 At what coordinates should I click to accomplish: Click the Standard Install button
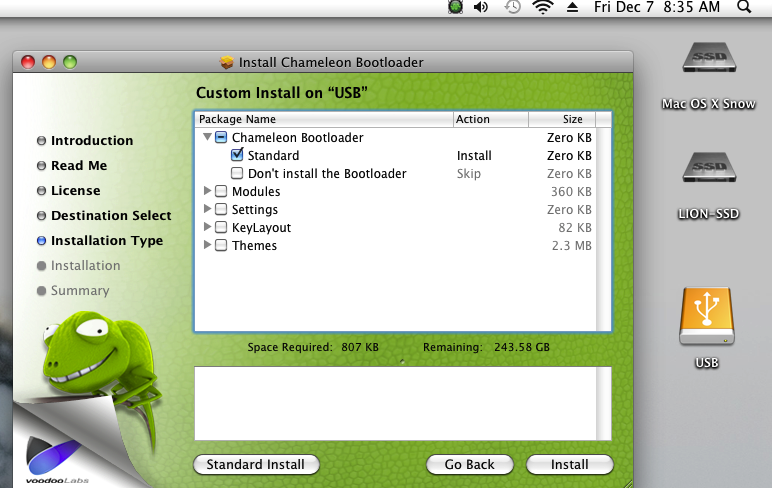(256, 464)
